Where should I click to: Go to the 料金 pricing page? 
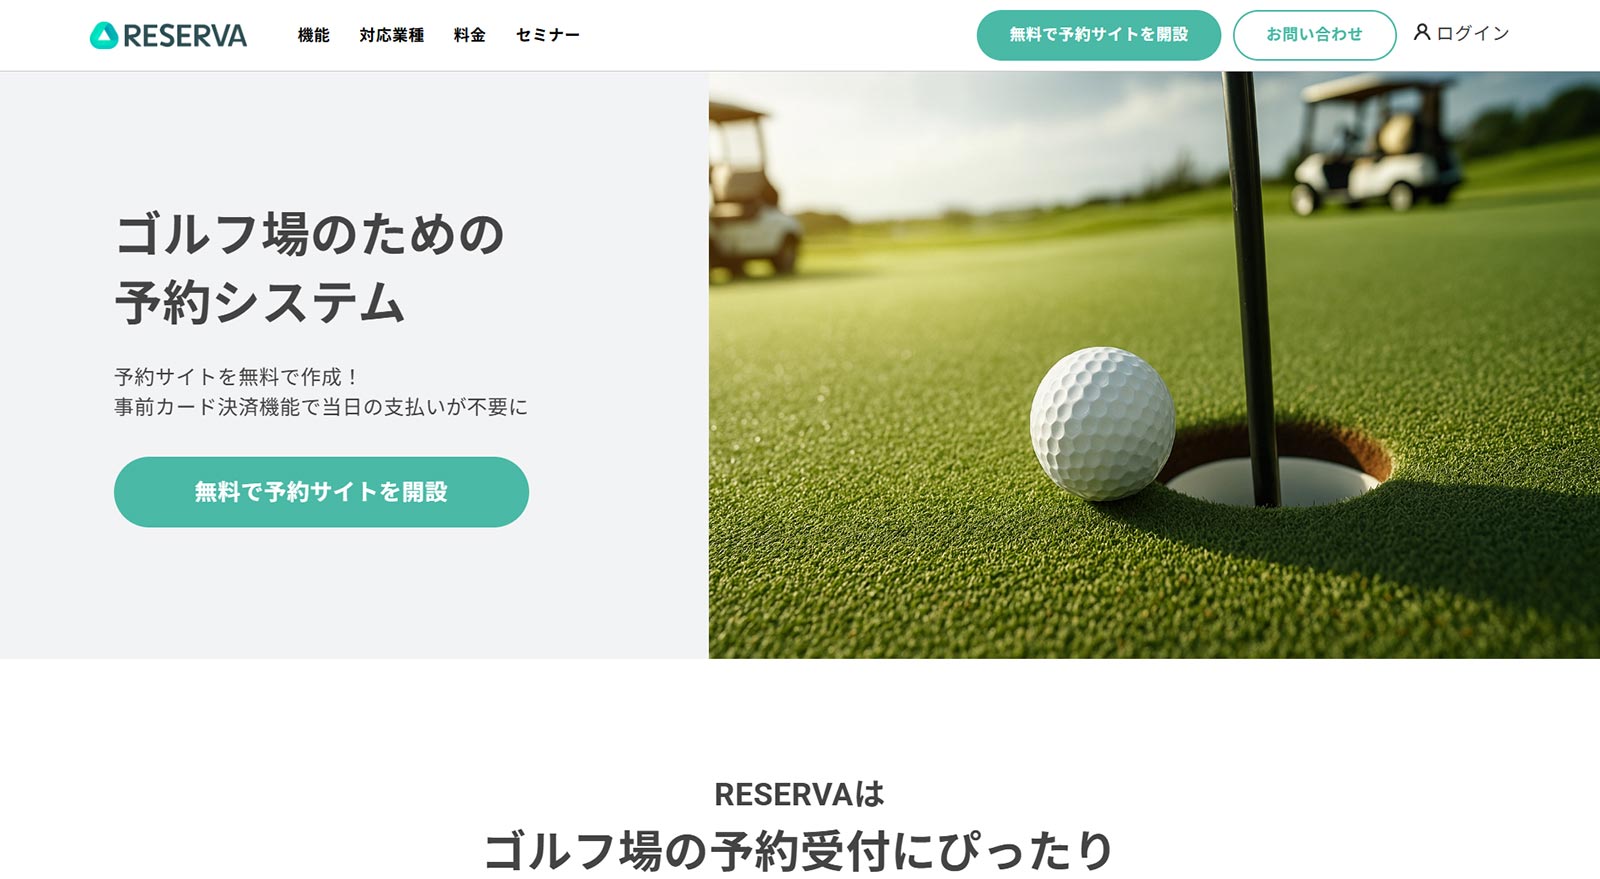pyautogui.click(x=469, y=35)
